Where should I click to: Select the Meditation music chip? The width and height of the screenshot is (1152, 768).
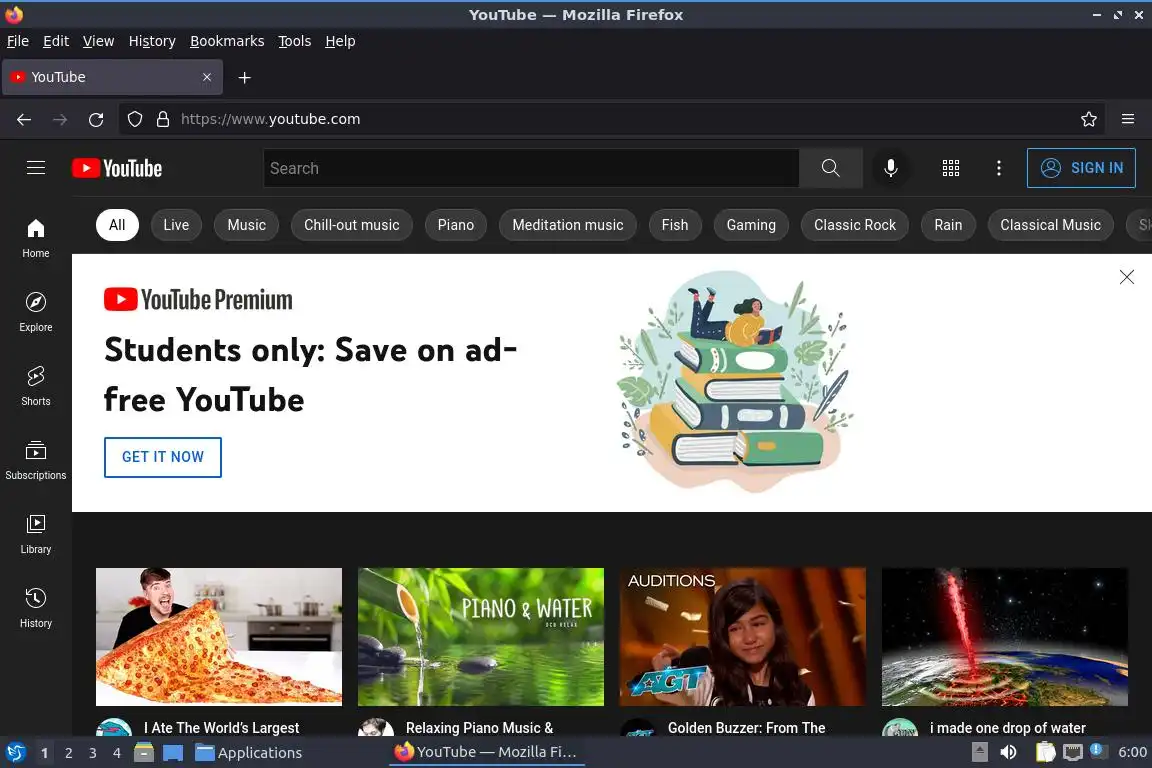pyautogui.click(x=568, y=225)
